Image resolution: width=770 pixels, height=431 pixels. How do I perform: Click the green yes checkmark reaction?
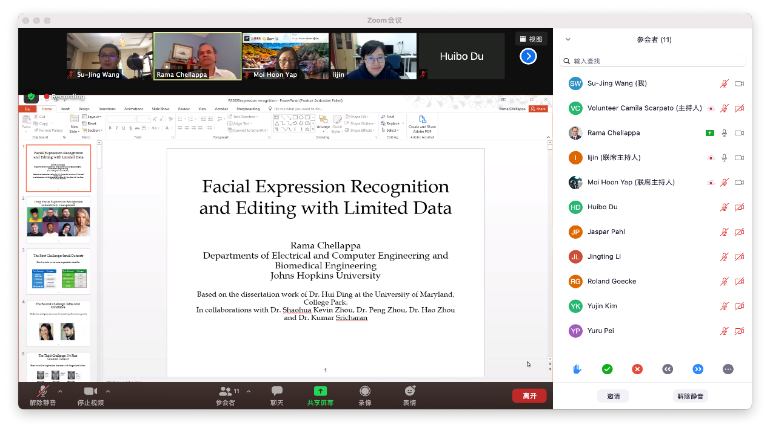coord(607,369)
